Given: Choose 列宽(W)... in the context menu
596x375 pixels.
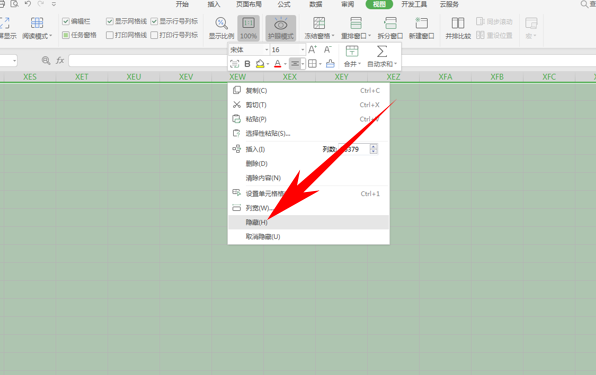Looking at the screenshot, I should 309,208.
